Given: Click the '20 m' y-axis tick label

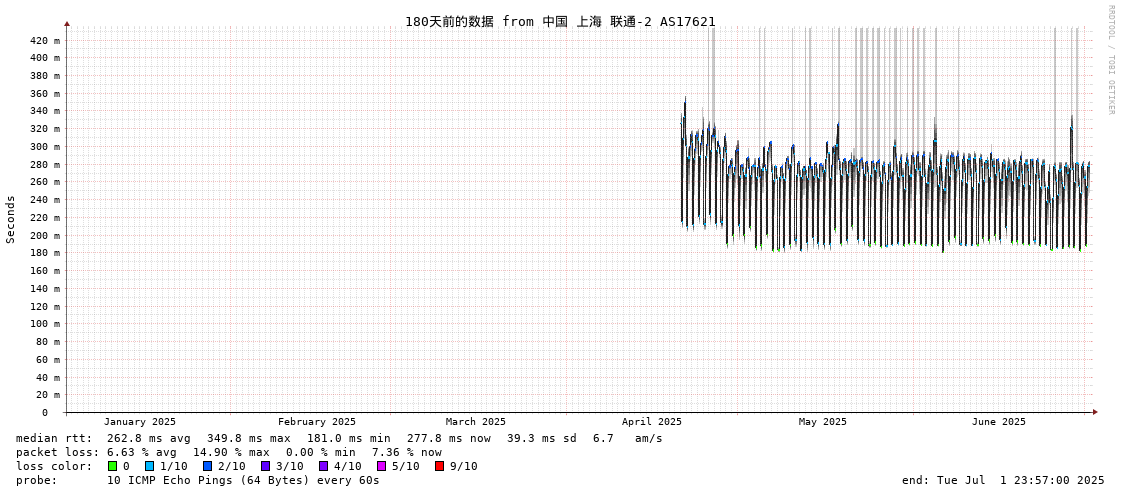Looking at the screenshot, I should [x=48, y=394].
